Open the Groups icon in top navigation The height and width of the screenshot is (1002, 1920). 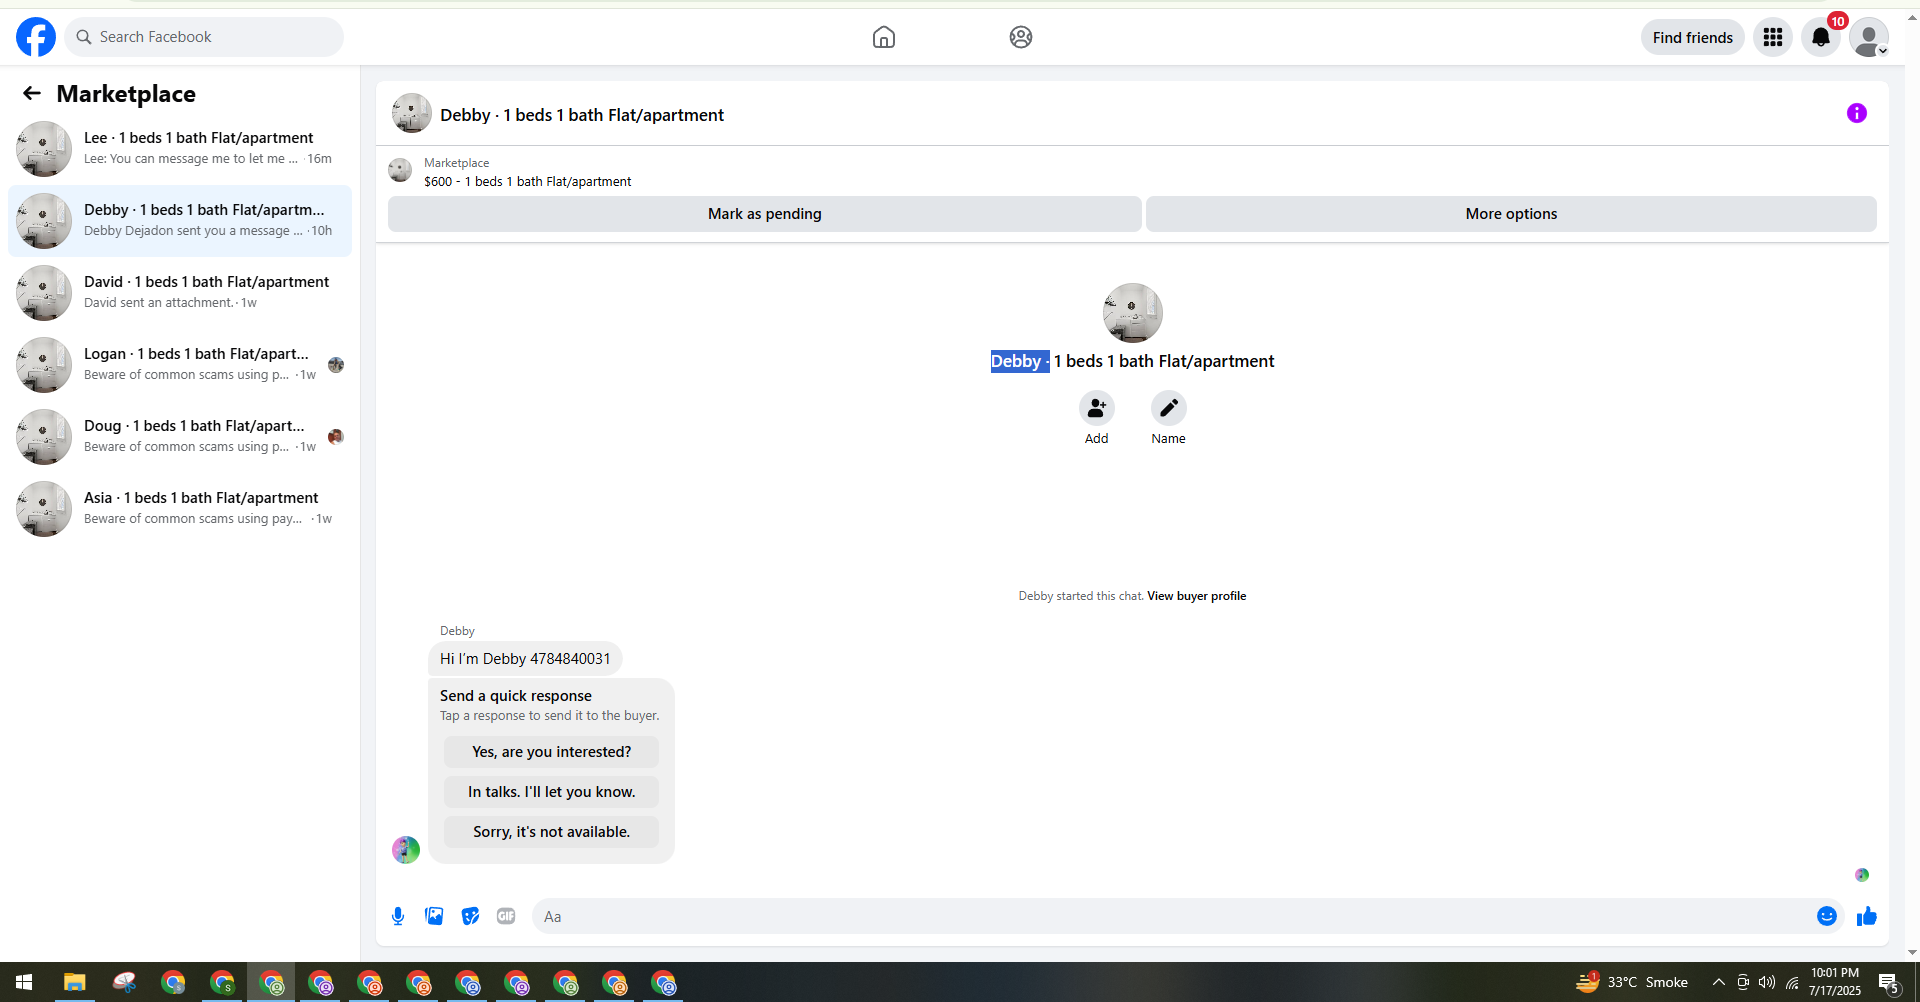[1021, 37]
